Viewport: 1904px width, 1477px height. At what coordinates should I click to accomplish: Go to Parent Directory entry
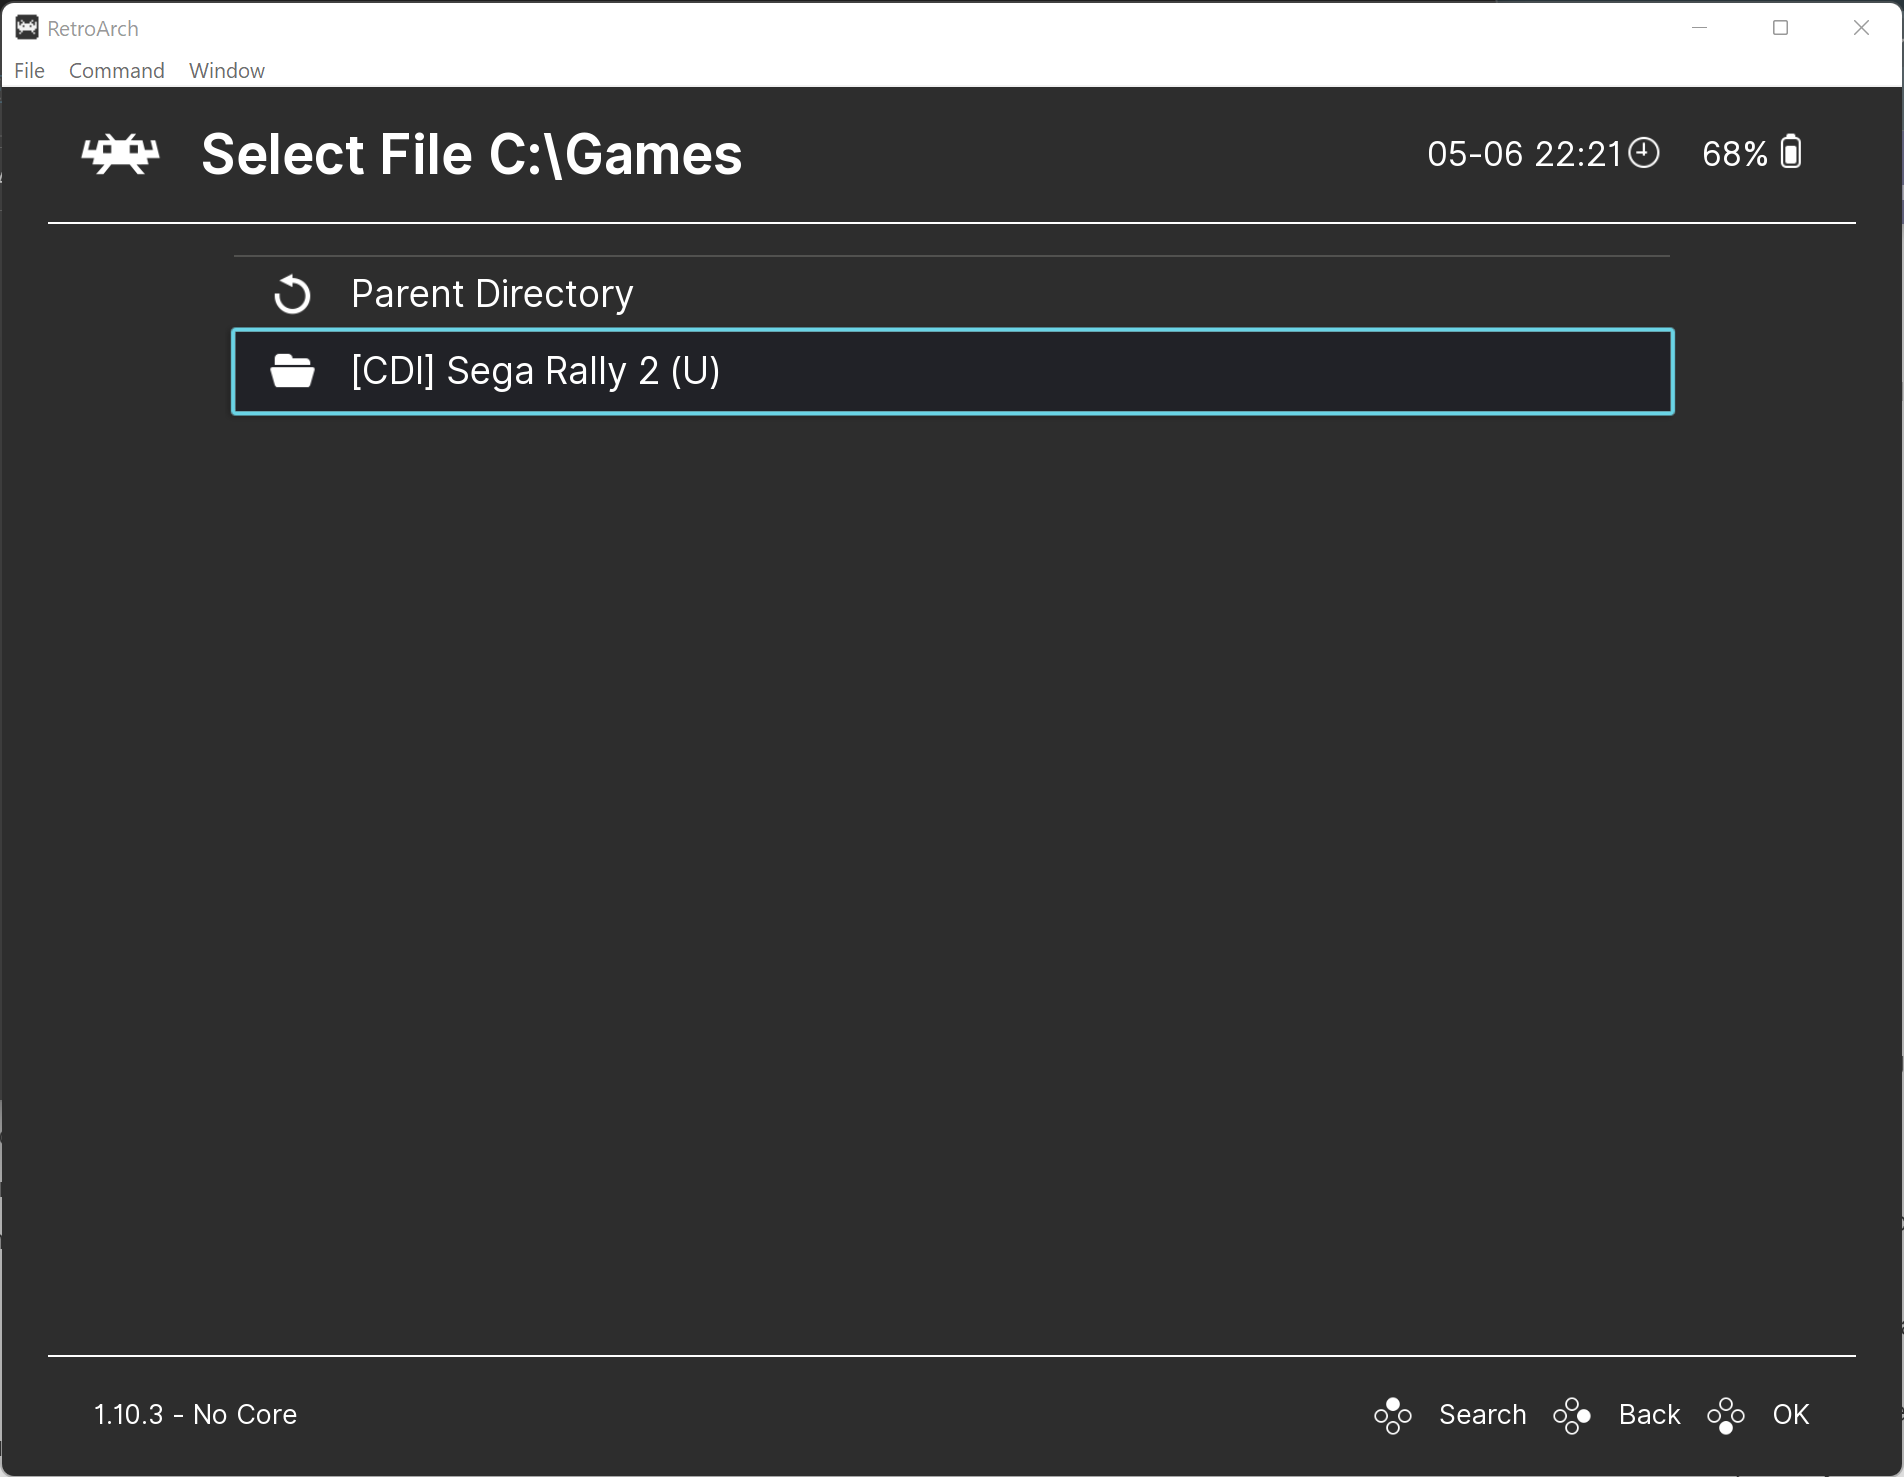pyautogui.click(x=952, y=294)
